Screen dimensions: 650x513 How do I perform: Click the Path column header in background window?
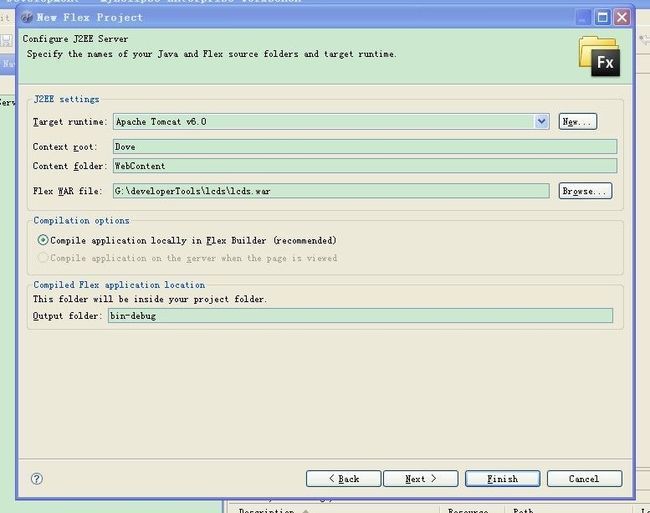[523, 511]
